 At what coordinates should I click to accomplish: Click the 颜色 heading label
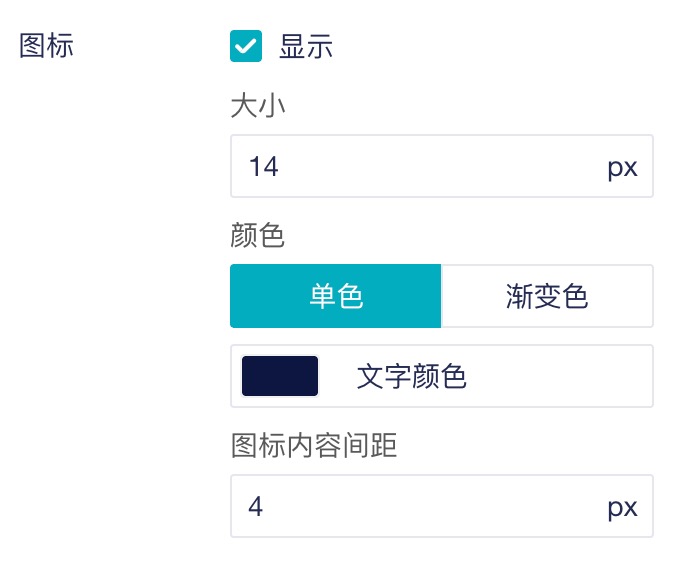[x=258, y=236]
